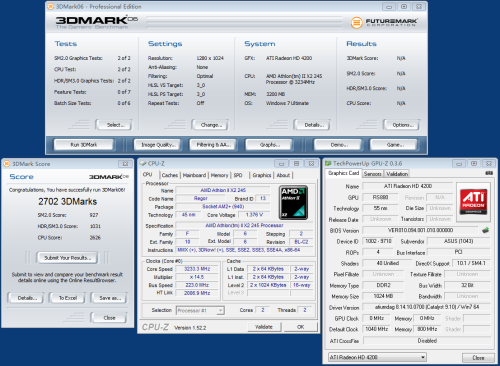Screen dimensions: 500x366
Task: Click the Subvendor ASUS field in GPU-Z
Action: pyautogui.click(x=459, y=241)
